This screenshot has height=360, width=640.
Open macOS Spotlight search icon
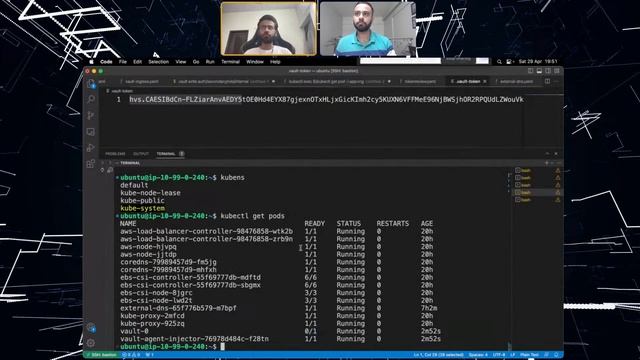(499, 62)
